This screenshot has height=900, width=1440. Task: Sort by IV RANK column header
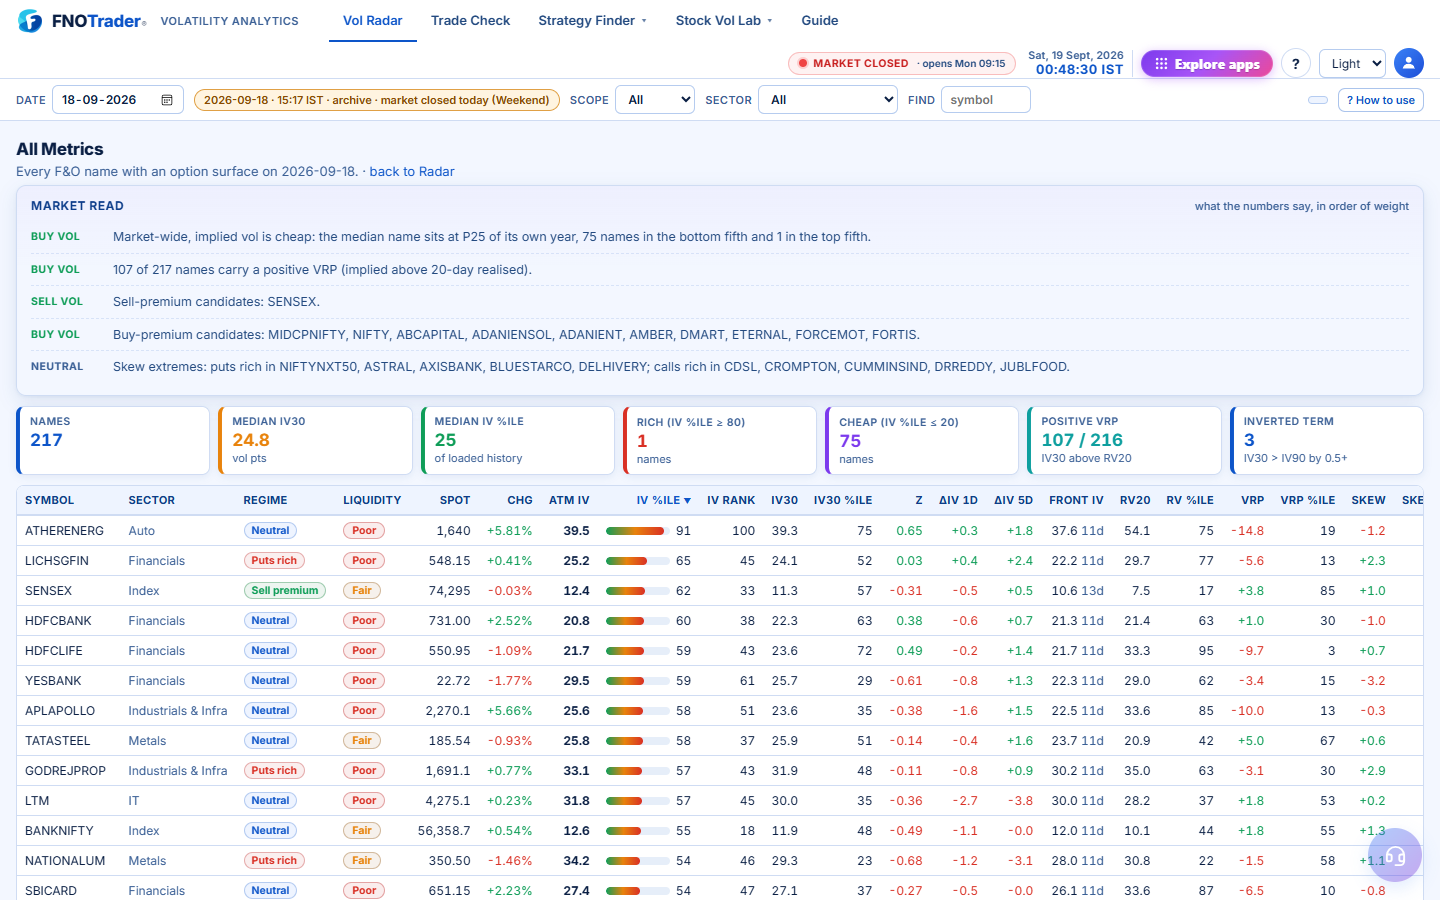pyautogui.click(x=731, y=500)
